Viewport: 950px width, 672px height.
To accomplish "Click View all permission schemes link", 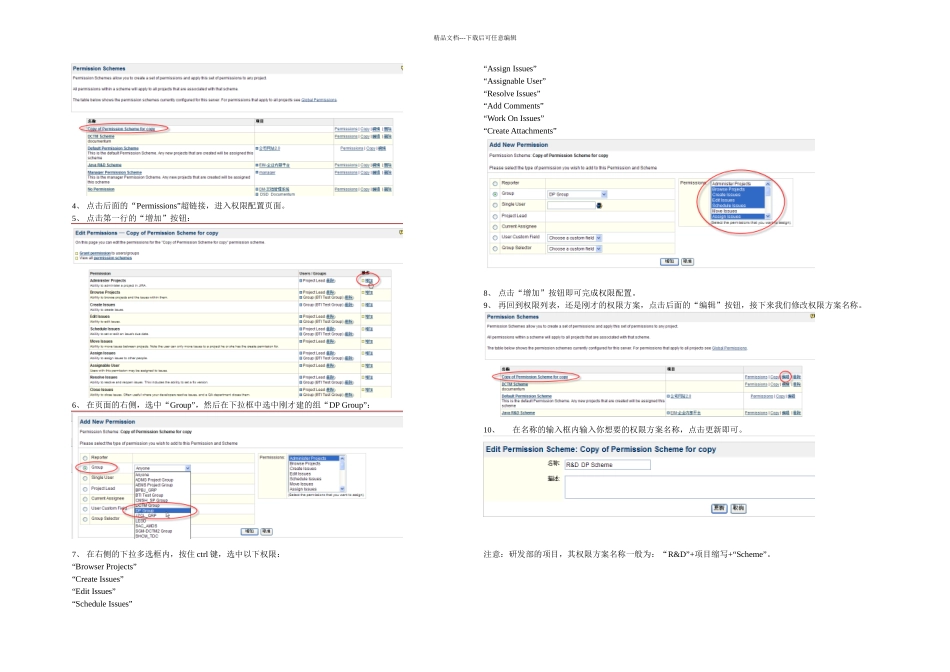I will pos(113,258).
